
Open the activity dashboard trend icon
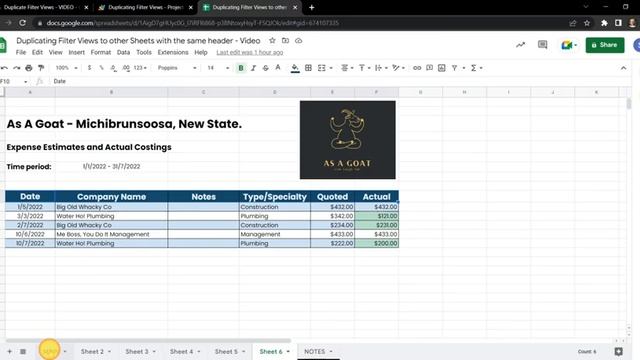(x=520, y=45)
